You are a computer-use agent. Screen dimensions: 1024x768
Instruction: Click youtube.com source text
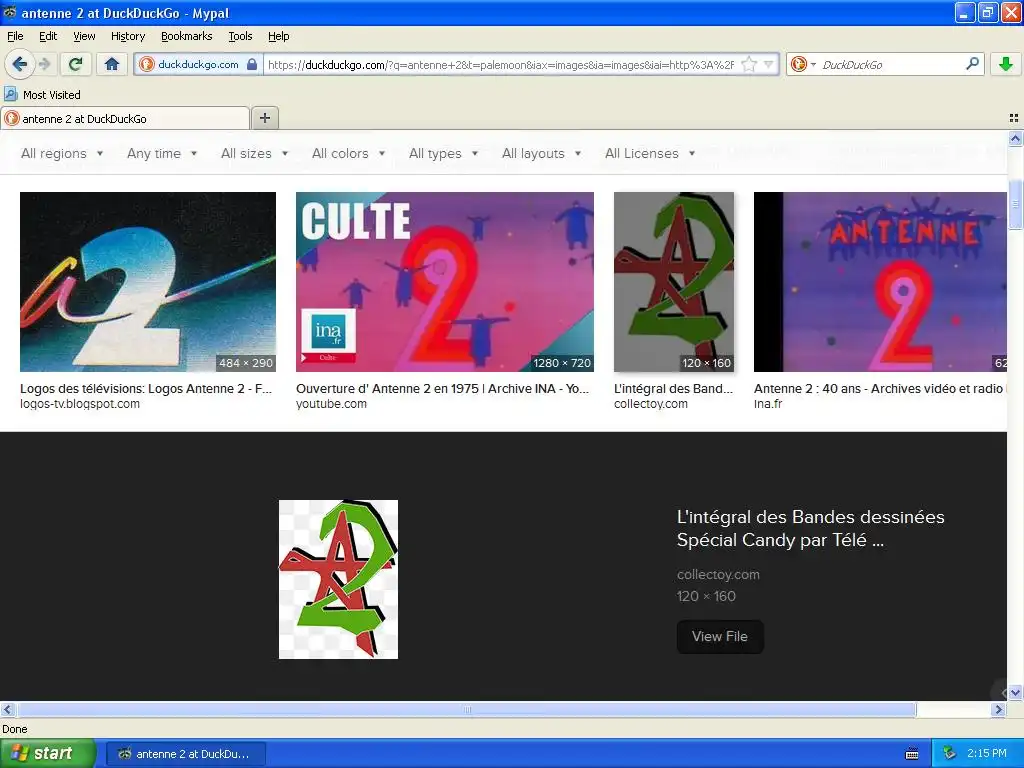[x=331, y=404]
